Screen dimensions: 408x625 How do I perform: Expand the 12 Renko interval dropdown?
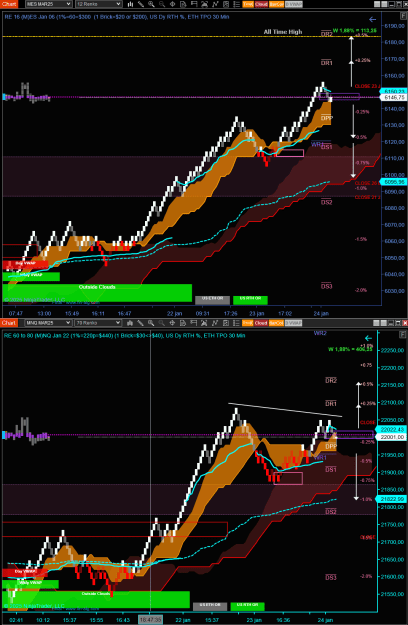point(98,4)
